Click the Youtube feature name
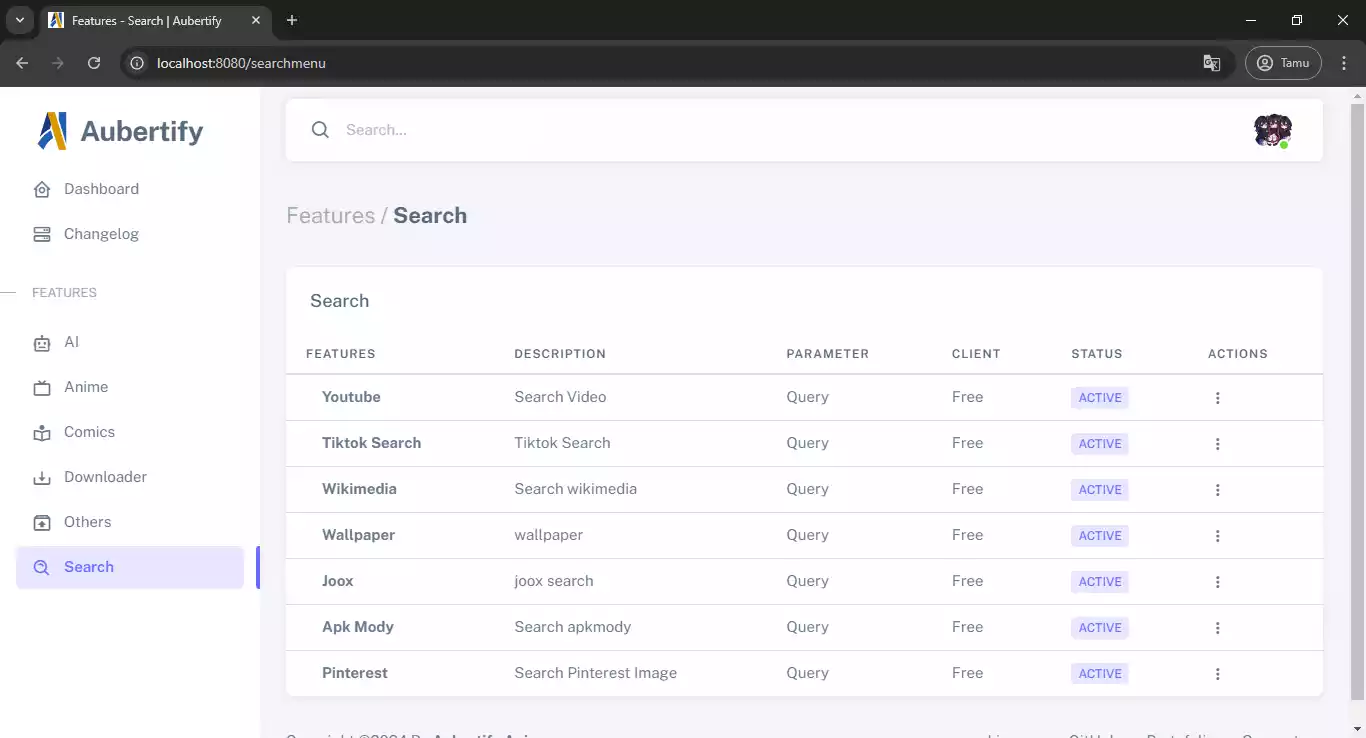Screen dimensions: 1366x738 351,397
